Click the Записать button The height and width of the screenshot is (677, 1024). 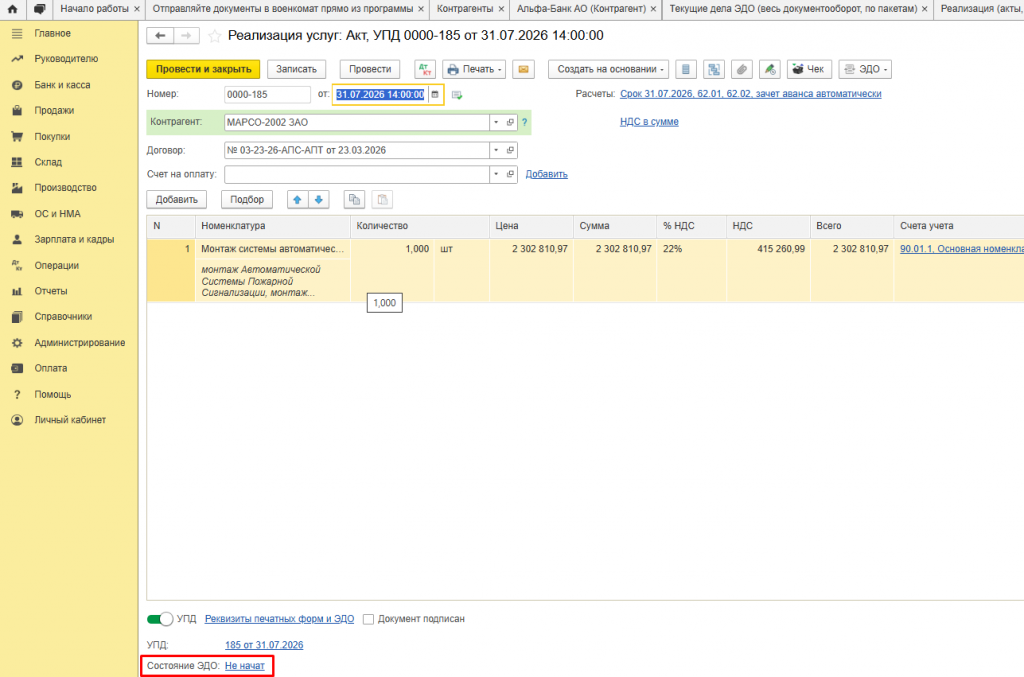(296, 69)
